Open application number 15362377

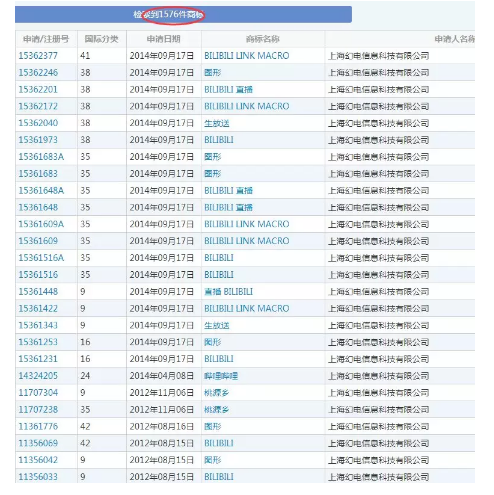click(x=38, y=56)
